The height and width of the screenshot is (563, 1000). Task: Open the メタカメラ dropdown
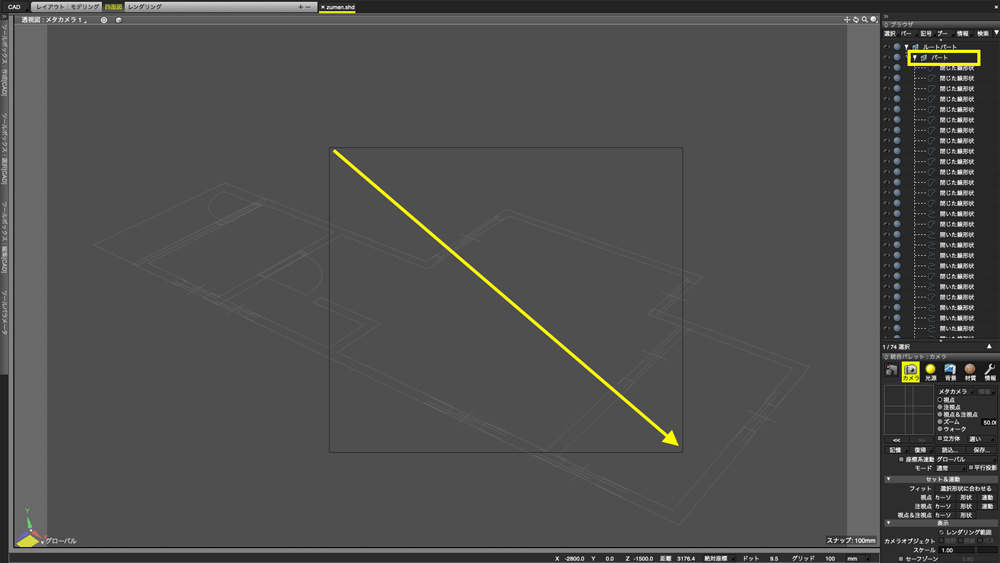(955, 391)
